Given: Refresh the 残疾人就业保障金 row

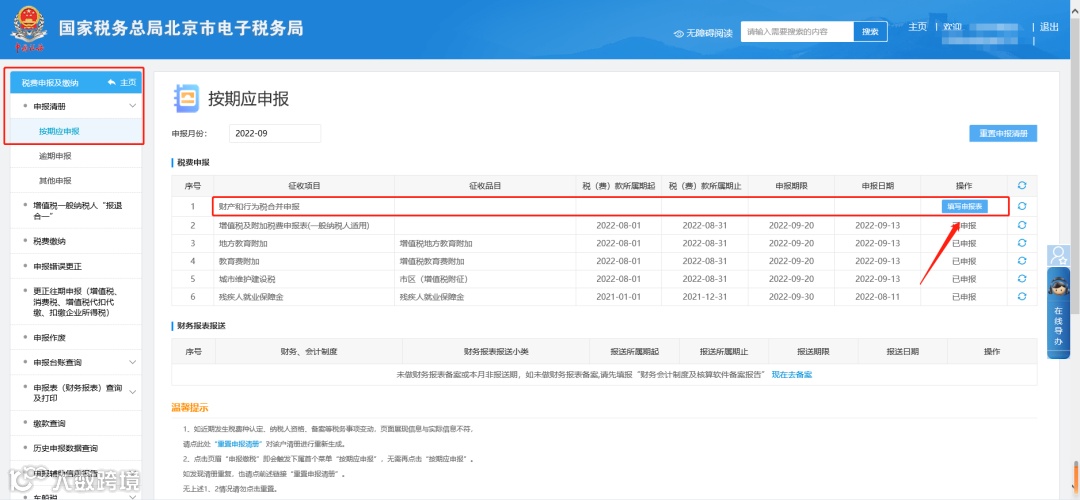Looking at the screenshot, I should [x=1021, y=297].
